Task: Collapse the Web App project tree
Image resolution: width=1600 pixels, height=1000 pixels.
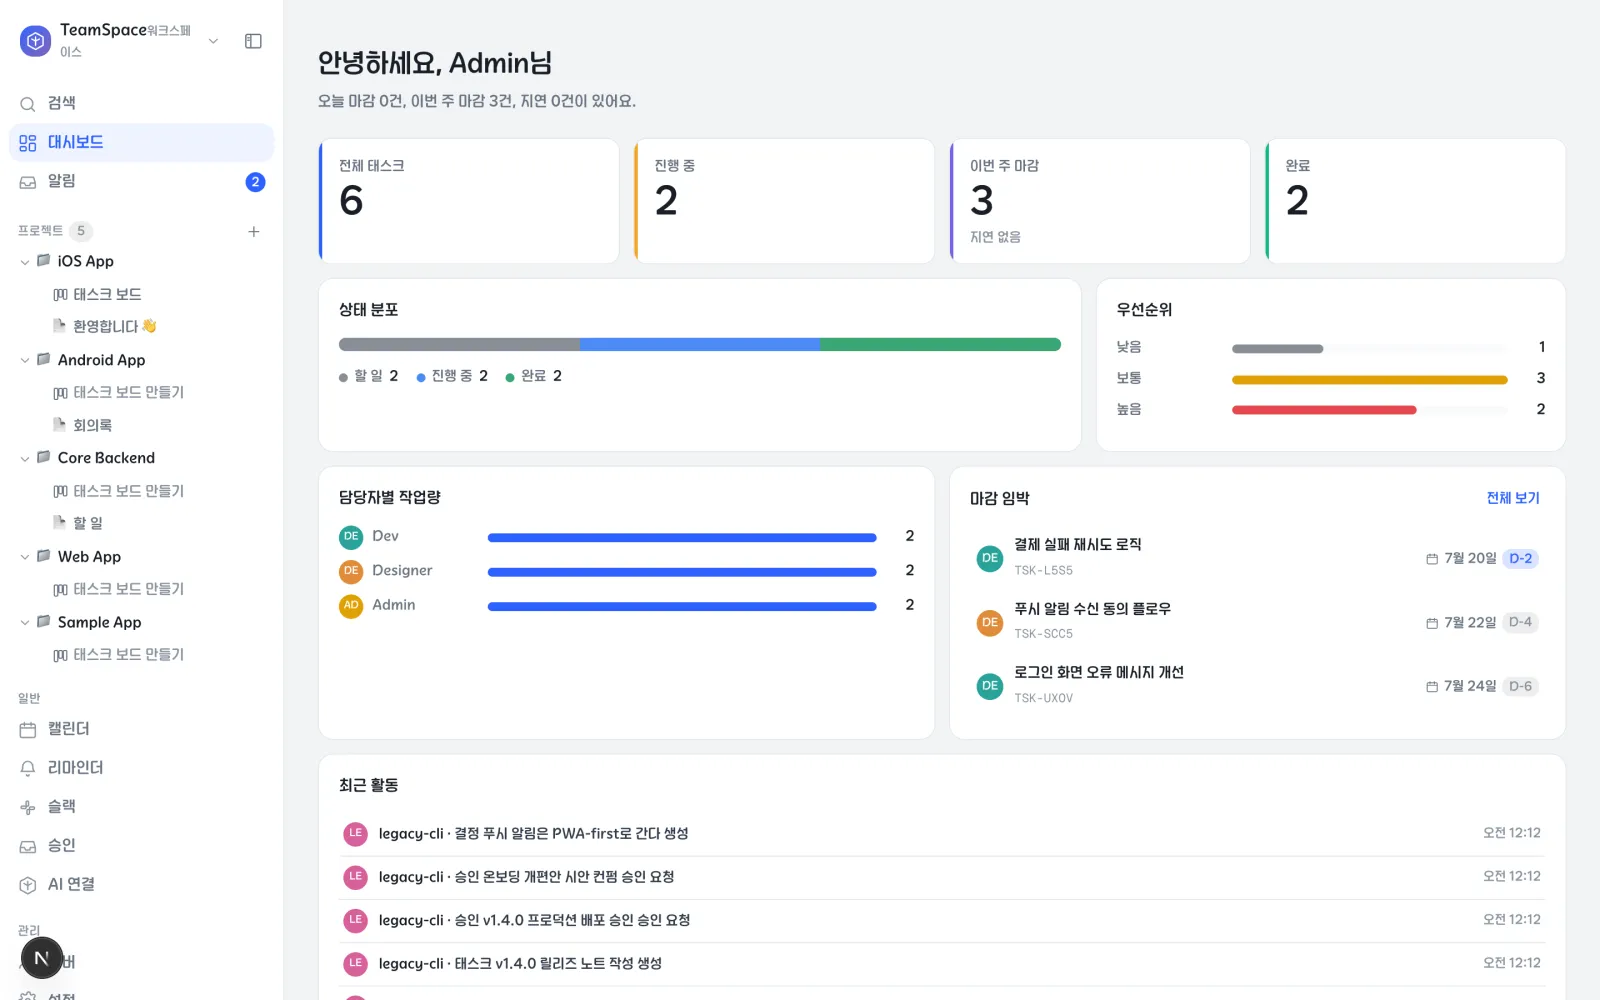Action: [x=25, y=557]
